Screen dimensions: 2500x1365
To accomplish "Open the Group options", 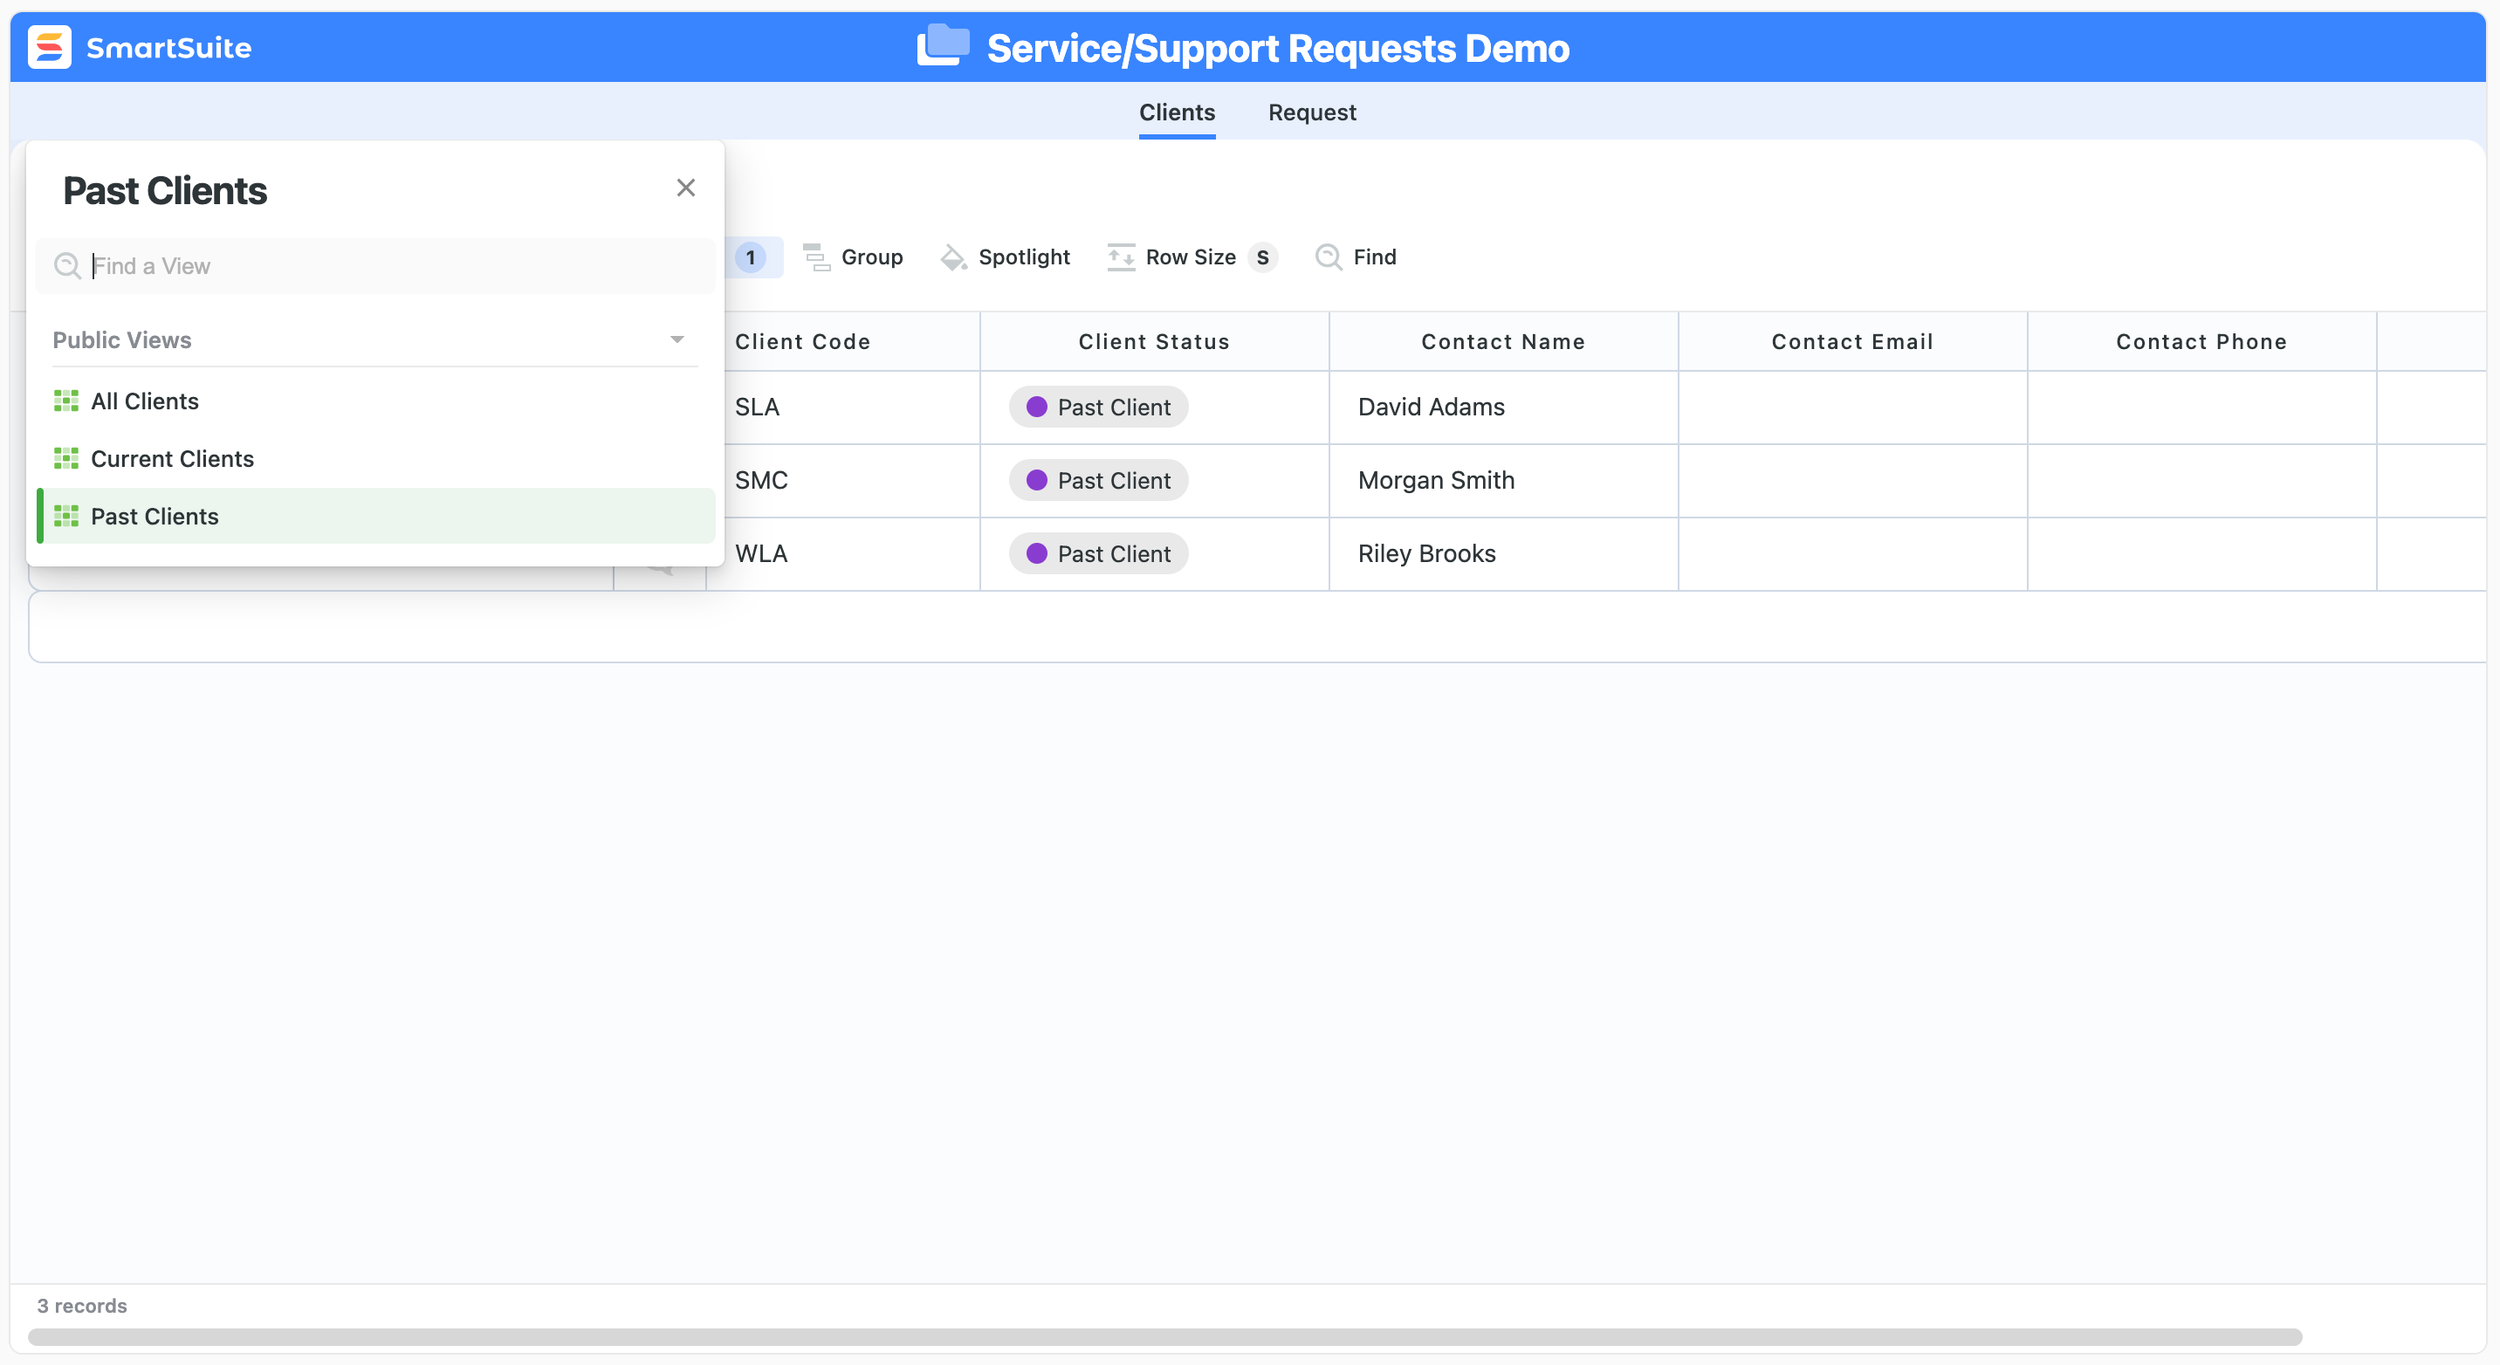I will click(853, 257).
